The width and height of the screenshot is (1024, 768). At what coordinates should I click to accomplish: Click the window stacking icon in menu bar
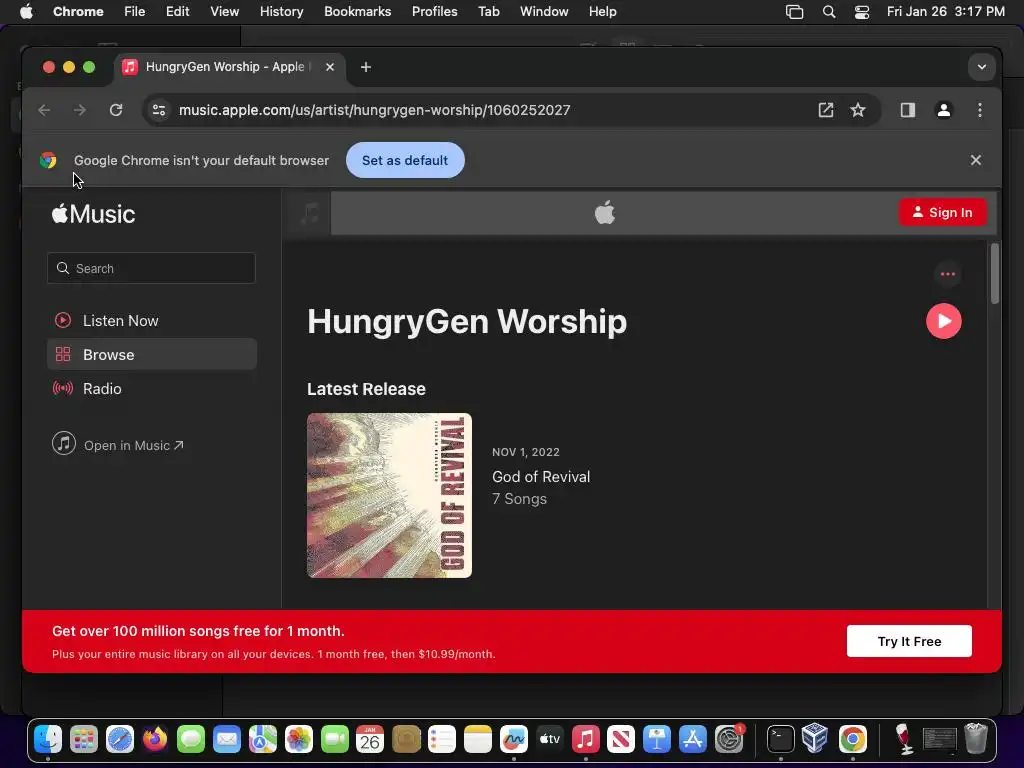pos(794,12)
